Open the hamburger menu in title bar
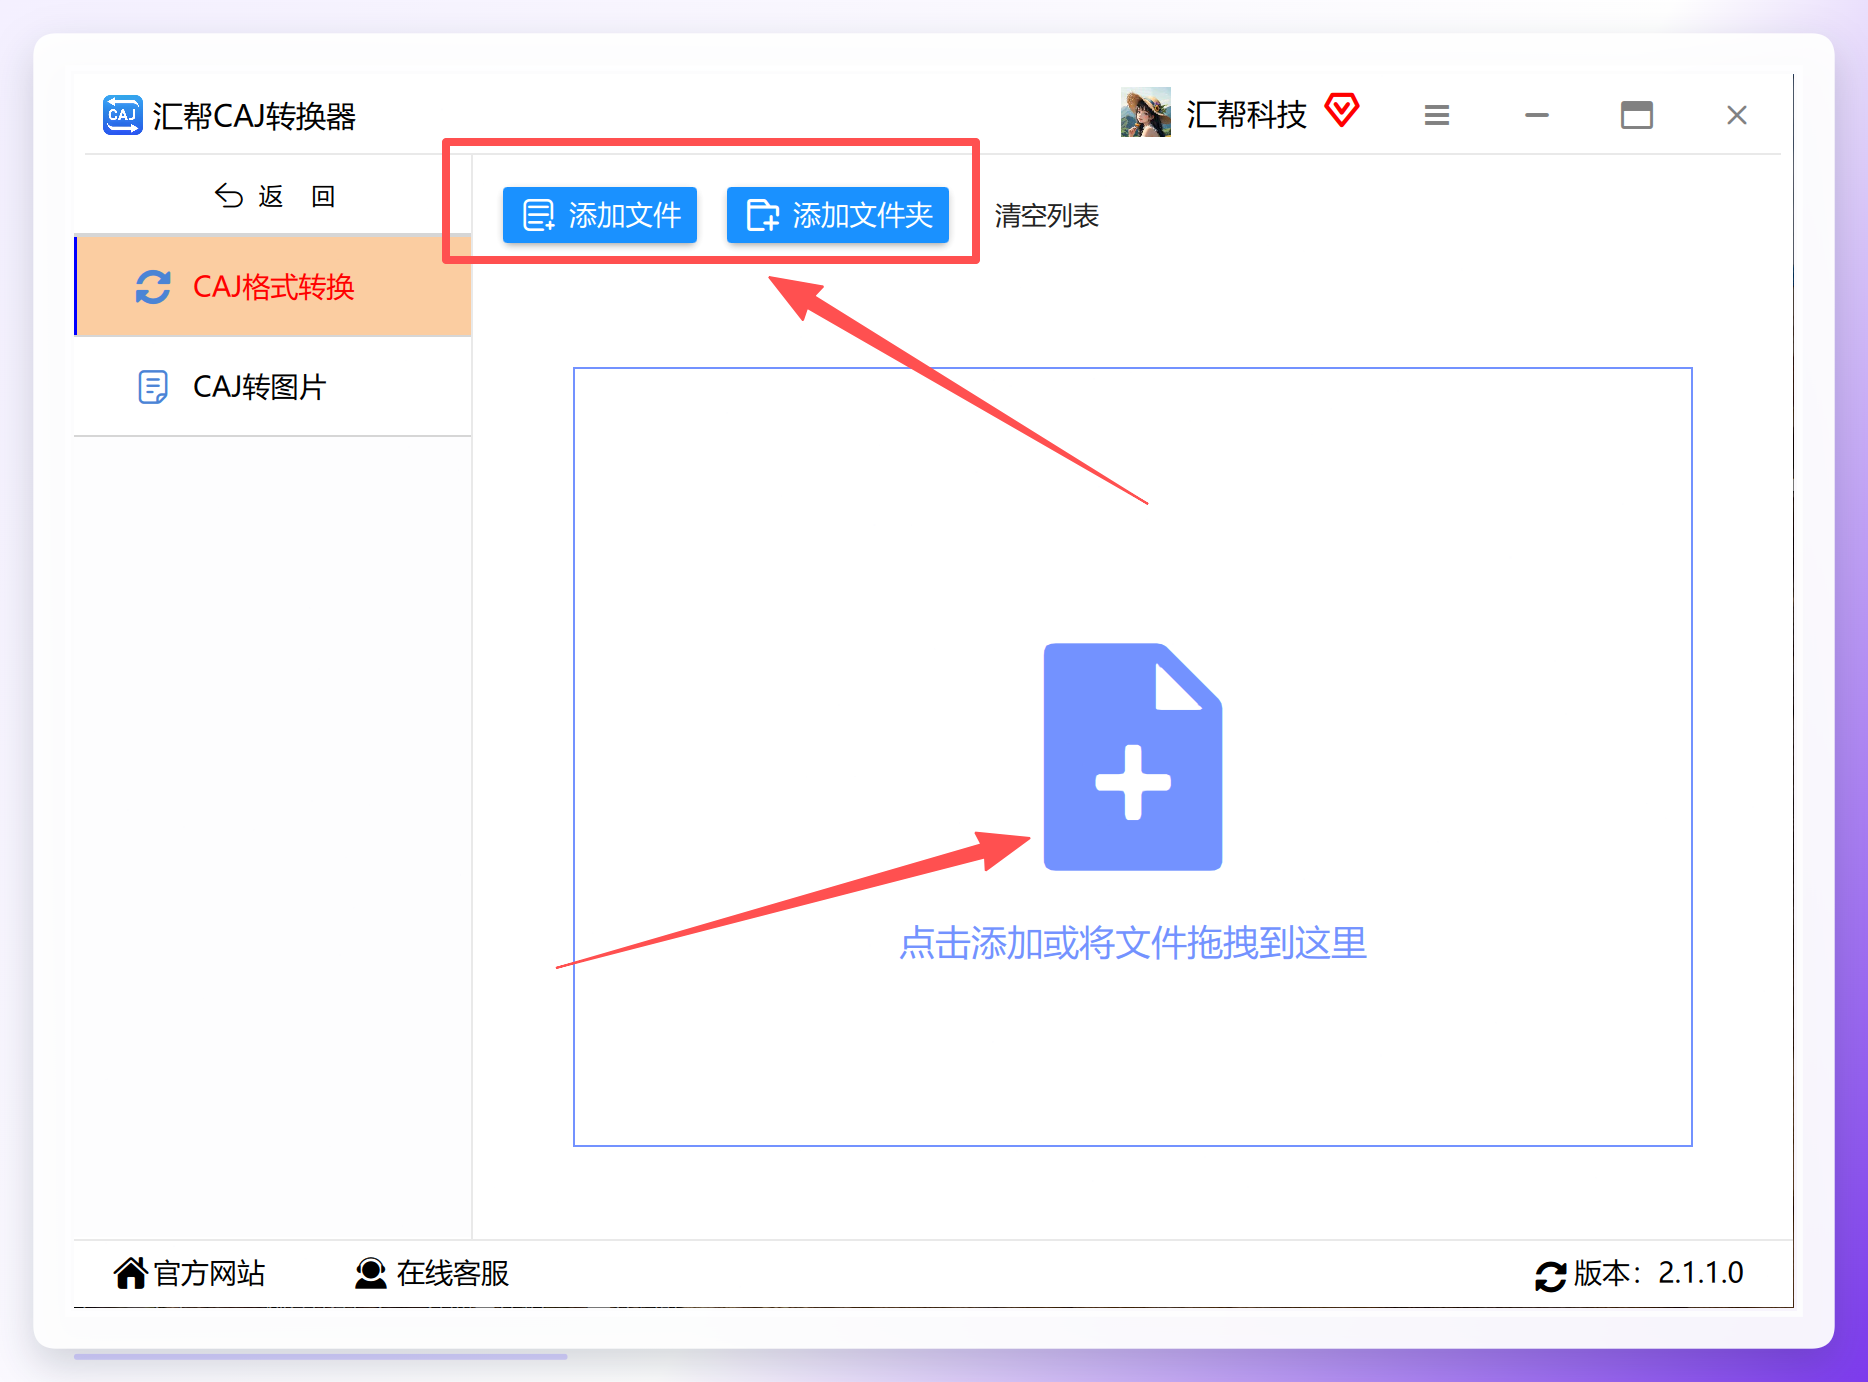The width and height of the screenshot is (1868, 1382). pos(1437,115)
